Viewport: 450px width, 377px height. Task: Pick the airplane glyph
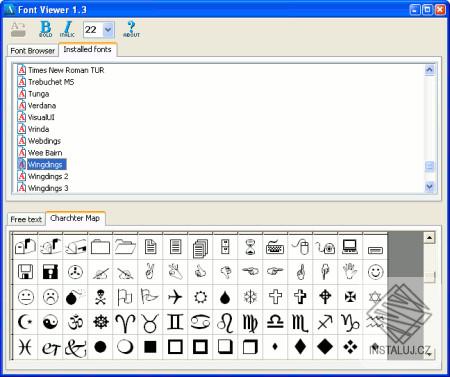tap(175, 297)
